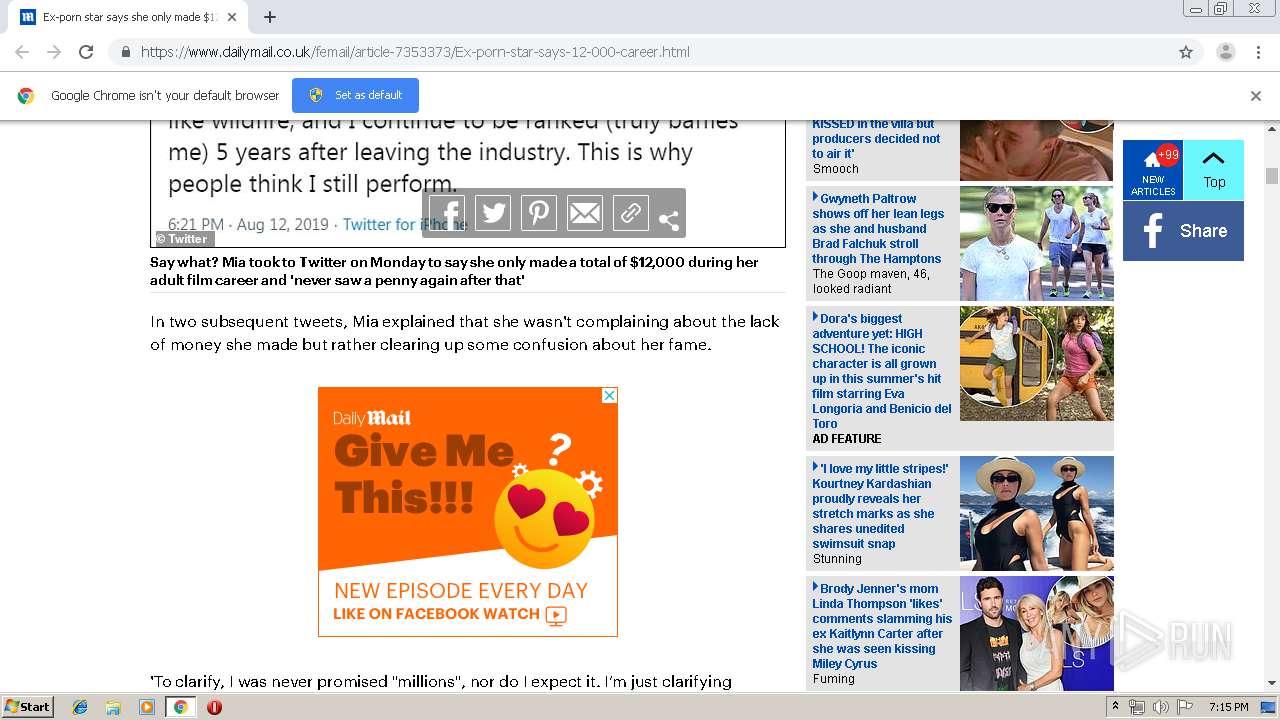View site security lock info
Image resolution: width=1280 pixels, height=720 pixels.
pyautogui.click(x=125, y=52)
